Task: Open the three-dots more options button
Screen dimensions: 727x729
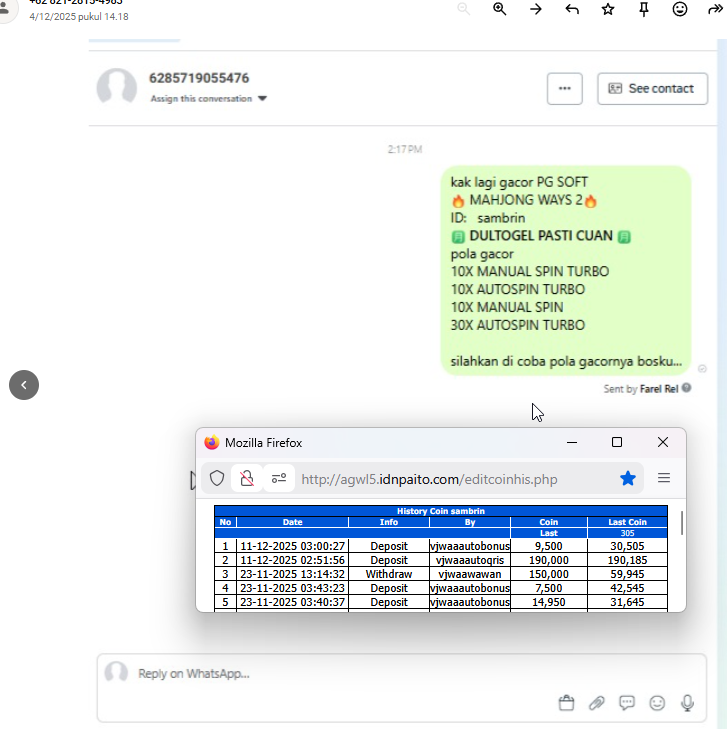Action: (x=565, y=88)
